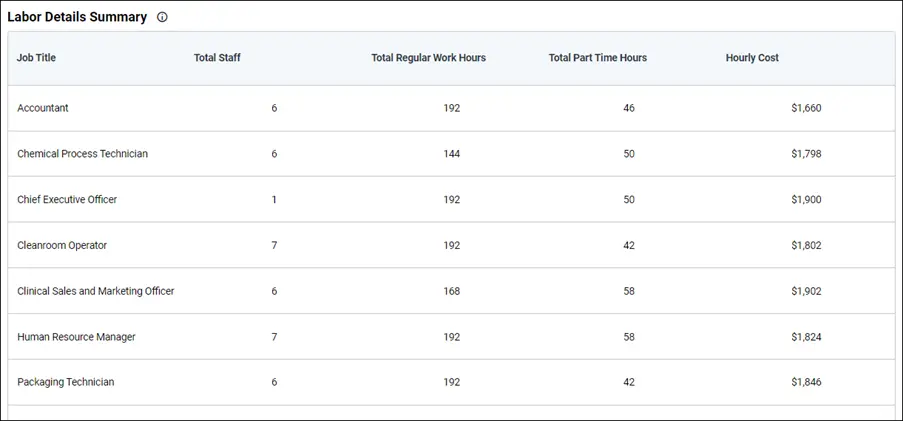
Task: Click the Total Part Time Hours header
Action: click(x=598, y=58)
